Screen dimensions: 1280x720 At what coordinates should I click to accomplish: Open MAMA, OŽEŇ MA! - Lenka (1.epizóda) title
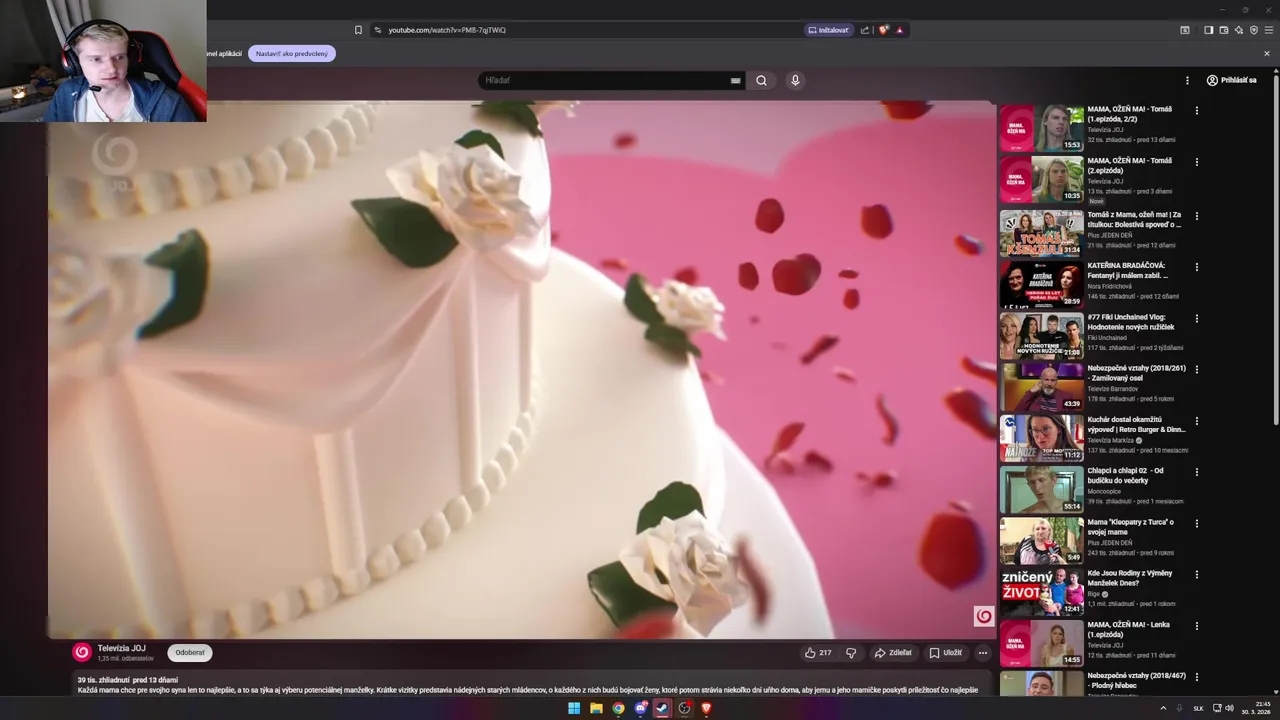point(1128,630)
